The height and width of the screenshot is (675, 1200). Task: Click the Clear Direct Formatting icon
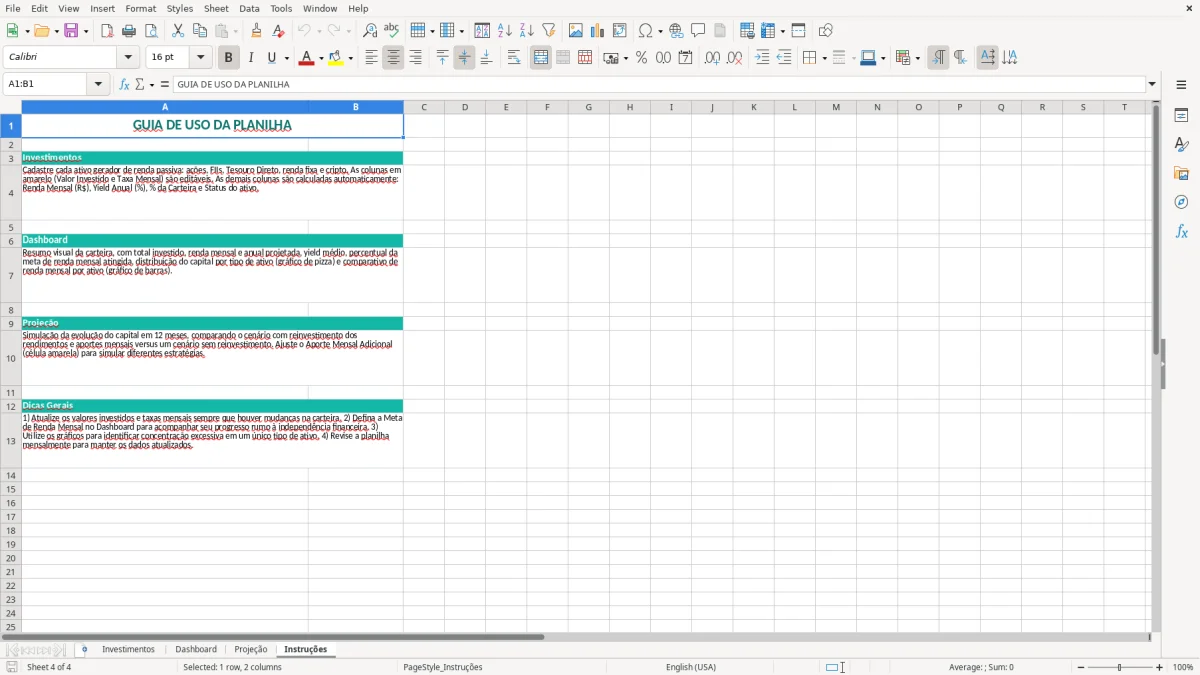(x=278, y=31)
